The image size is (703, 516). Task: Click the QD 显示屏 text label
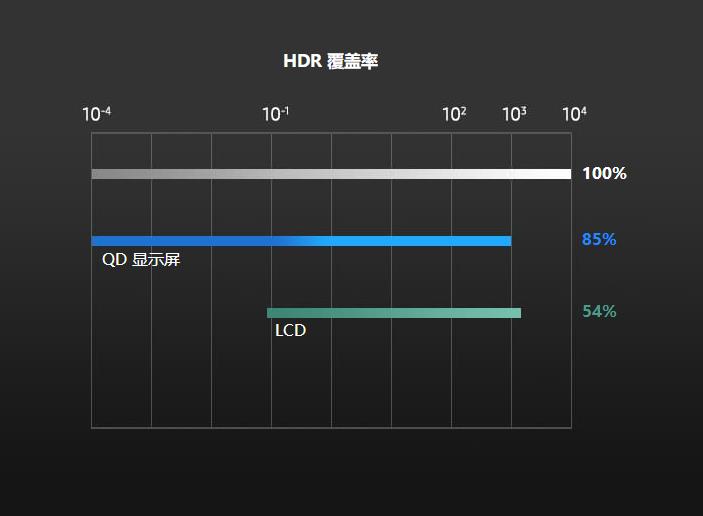tap(141, 261)
